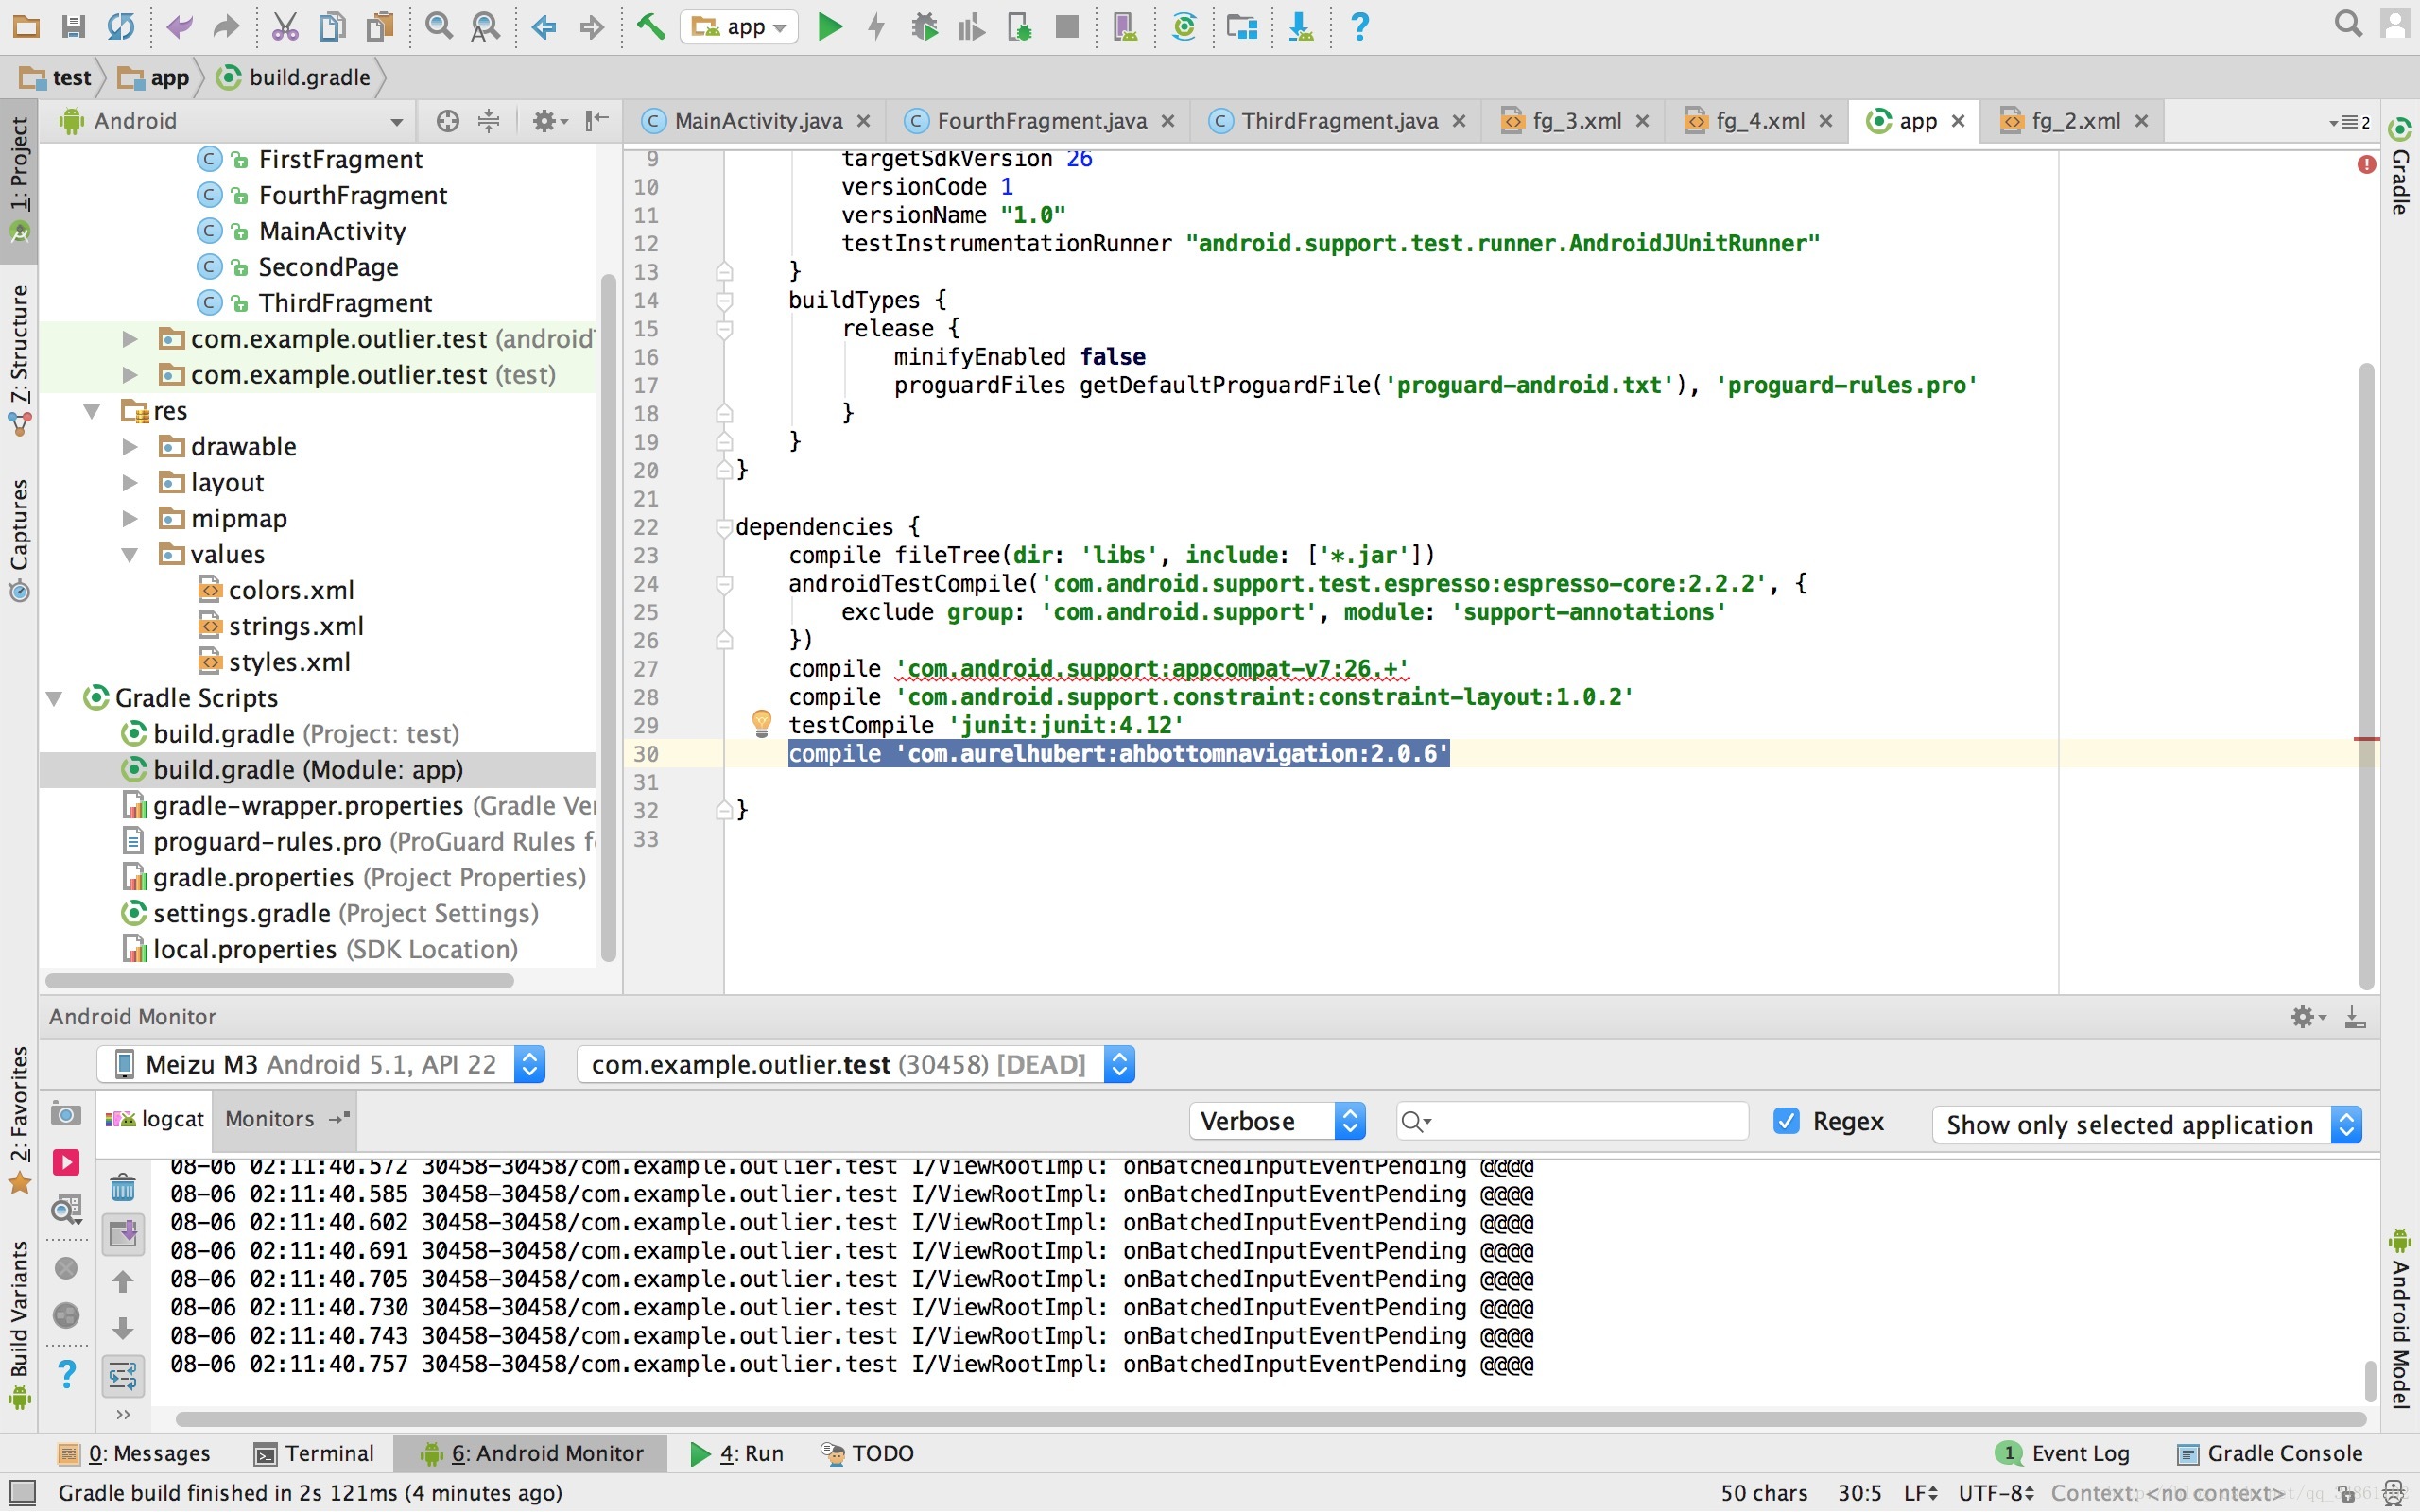Click Save All toolbar icon

73,26
